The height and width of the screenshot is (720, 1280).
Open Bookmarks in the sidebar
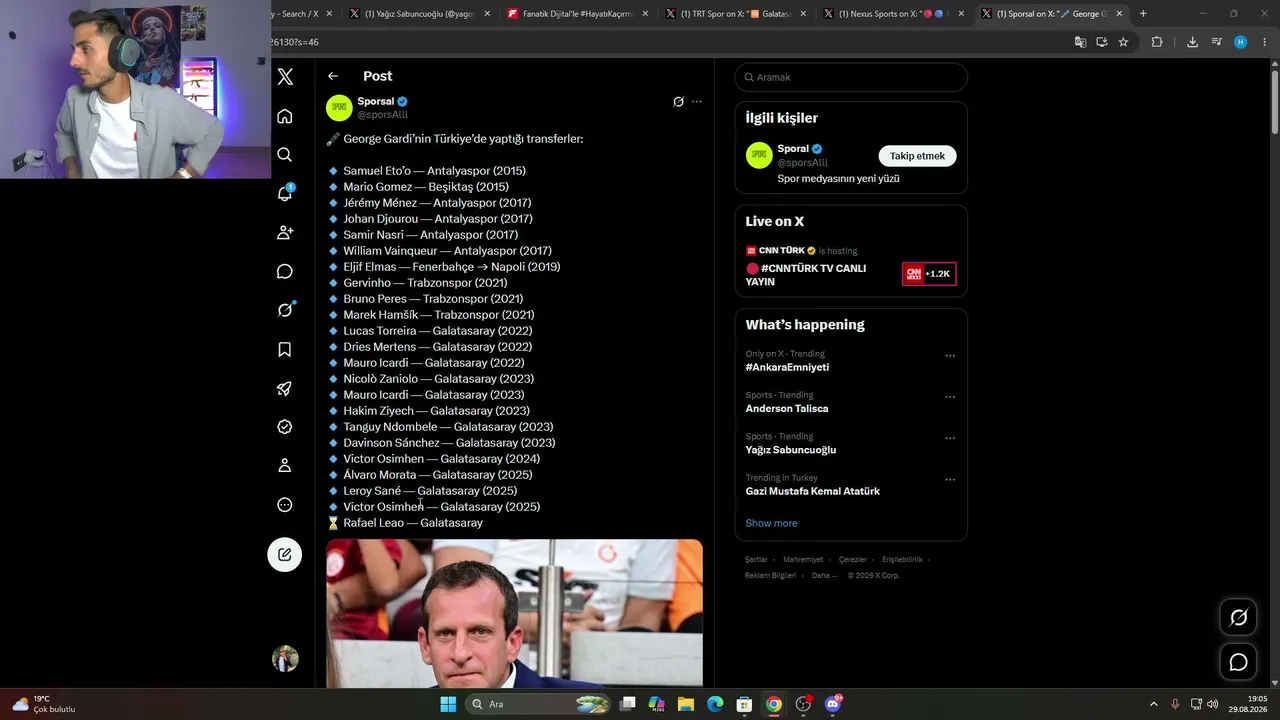(x=285, y=349)
